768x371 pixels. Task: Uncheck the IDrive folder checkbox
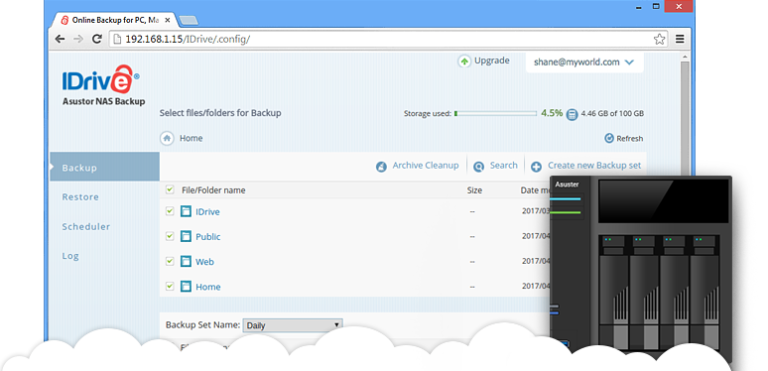click(170, 211)
